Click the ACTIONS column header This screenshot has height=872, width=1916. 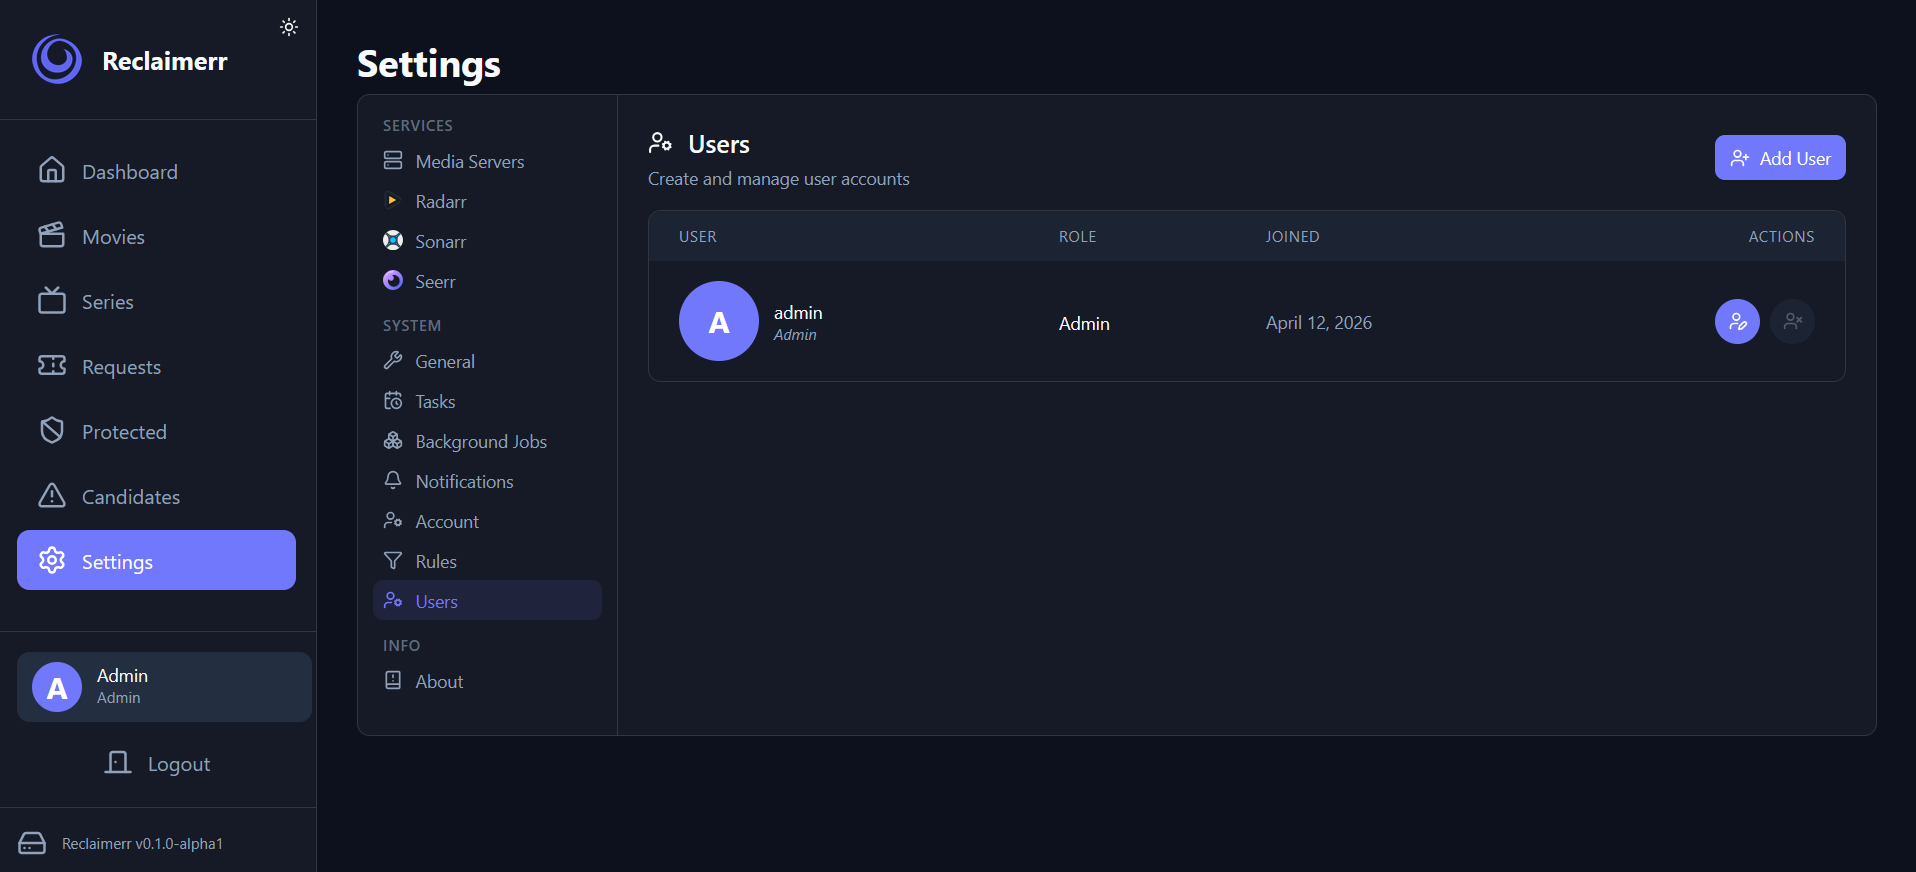point(1781,236)
